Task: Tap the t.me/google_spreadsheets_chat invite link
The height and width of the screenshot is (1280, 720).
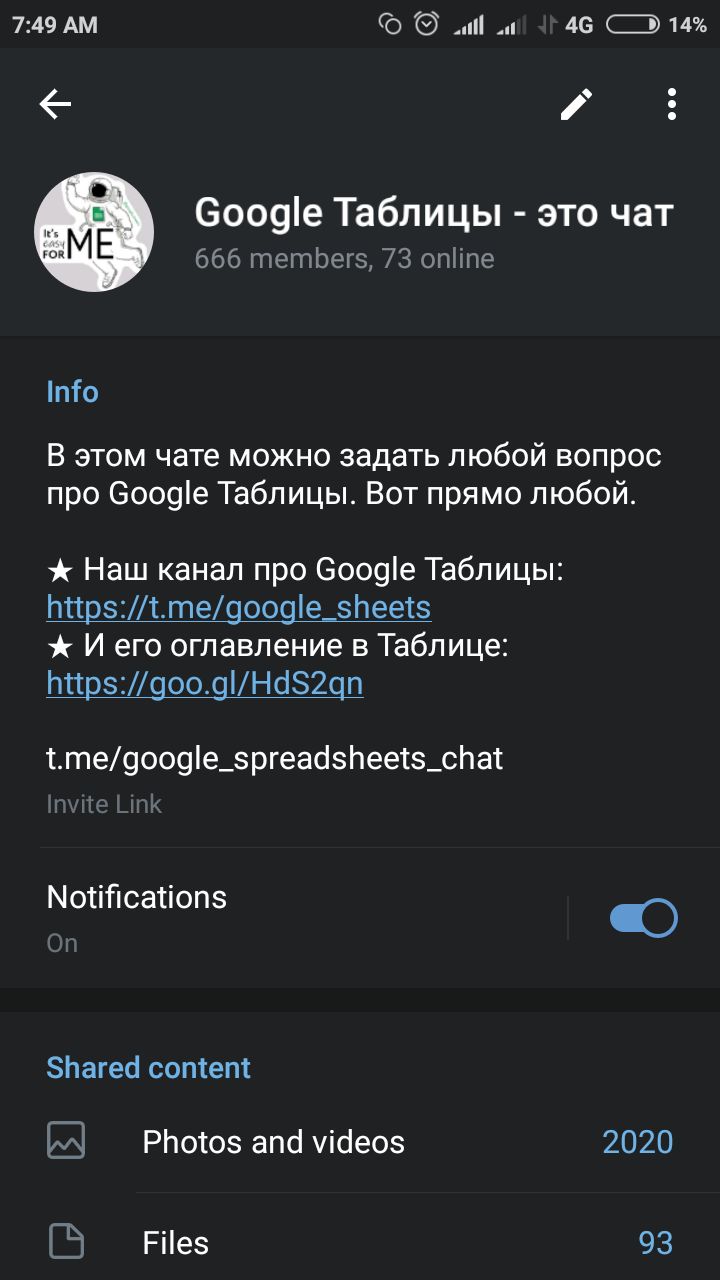Action: click(275, 758)
